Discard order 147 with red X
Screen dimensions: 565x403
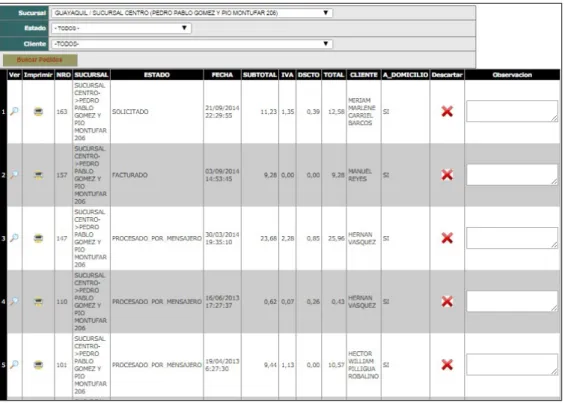(x=447, y=238)
